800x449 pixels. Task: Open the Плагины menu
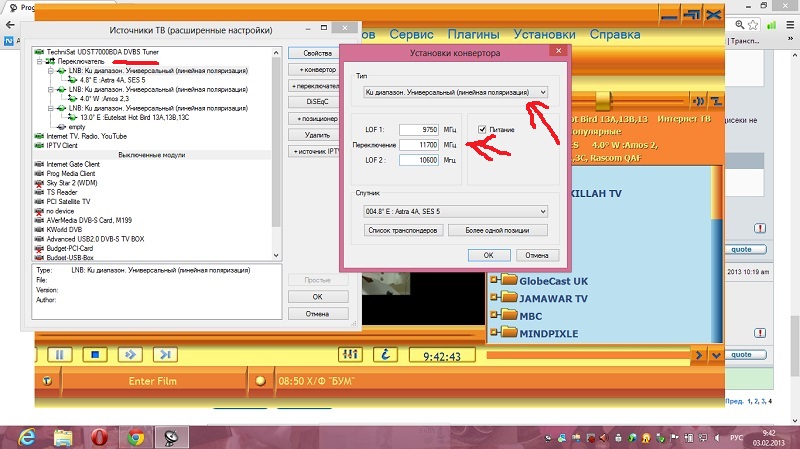click(473, 34)
